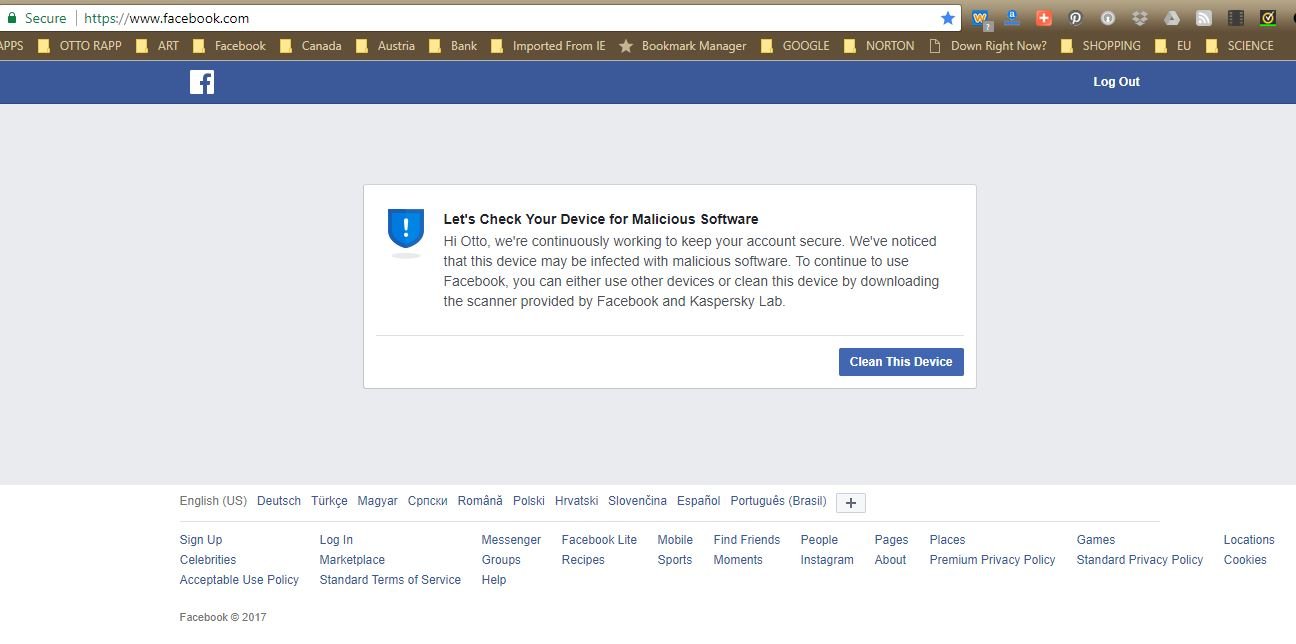This screenshot has width=1296, height=644.
Task: Open the Bank bookmark folder
Action: pyautogui.click(x=453, y=46)
